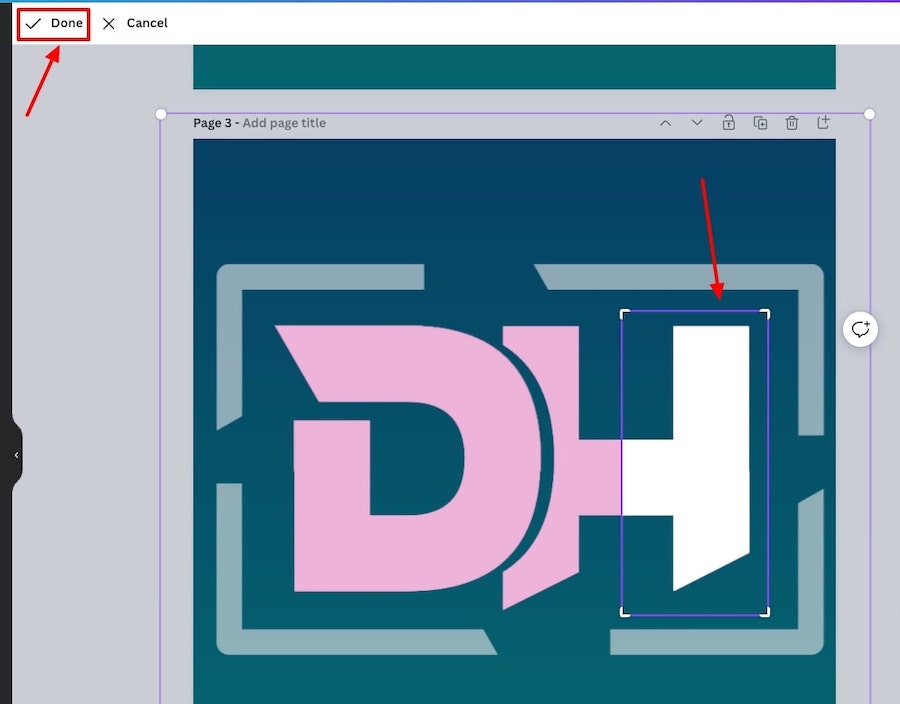Duplicate page 3 using copy icon
The width and height of the screenshot is (900, 704).
[760, 123]
